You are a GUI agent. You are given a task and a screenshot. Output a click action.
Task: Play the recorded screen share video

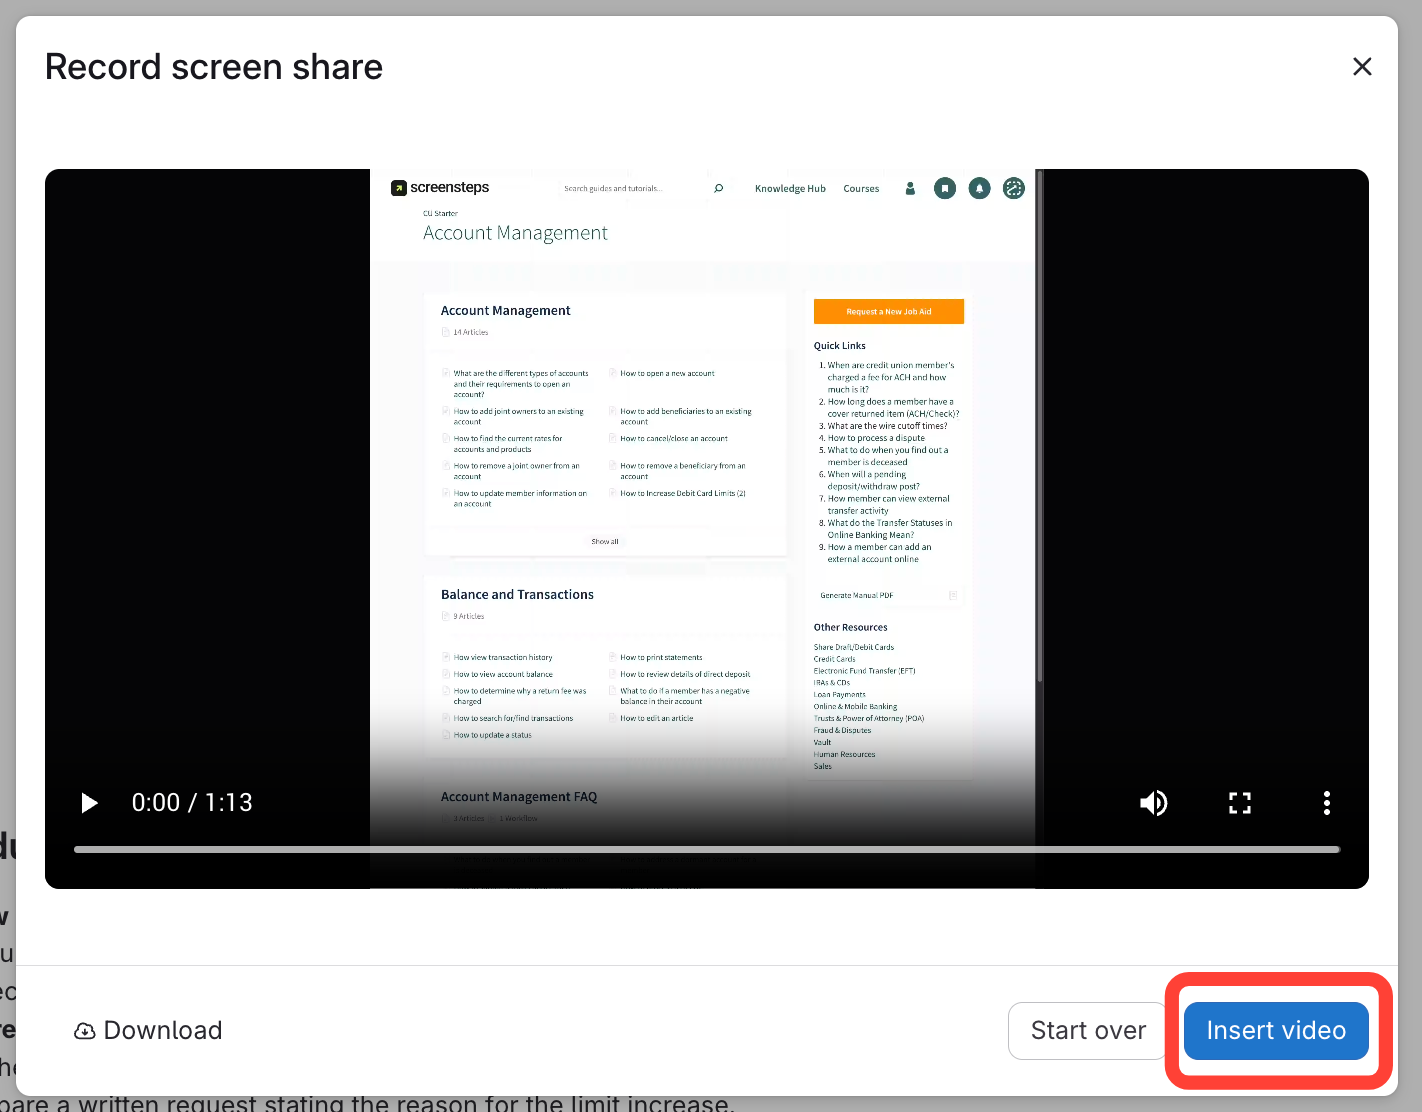(x=89, y=803)
